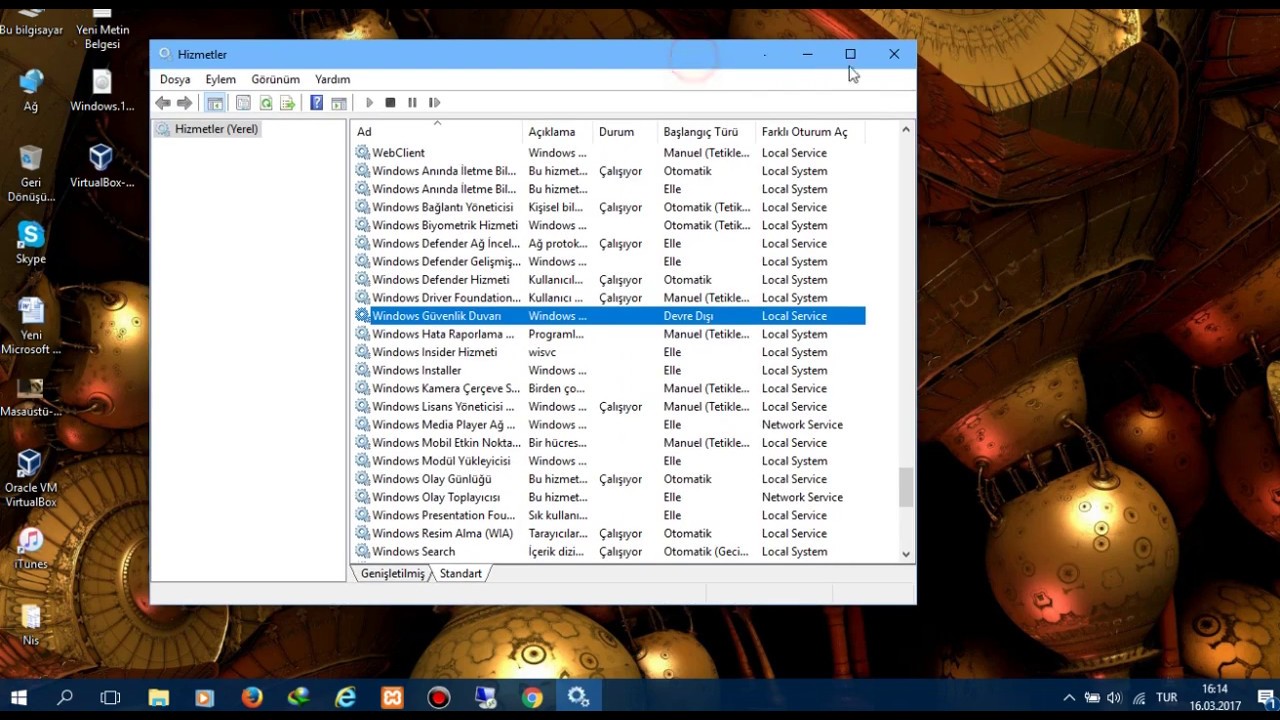Click the Restart Service icon
The width and height of the screenshot is (1280, 720).
(434, 103)
